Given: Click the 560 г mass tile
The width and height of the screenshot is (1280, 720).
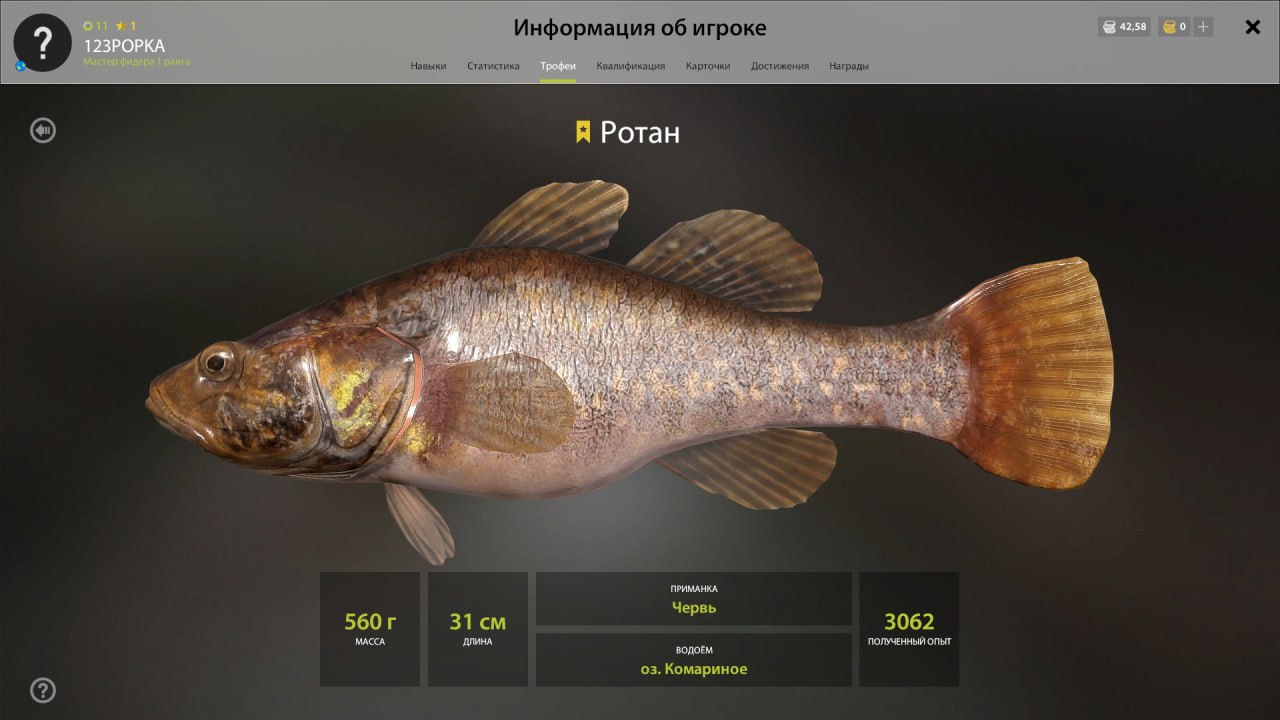Looking at the screenshot, I should point(370,629).
